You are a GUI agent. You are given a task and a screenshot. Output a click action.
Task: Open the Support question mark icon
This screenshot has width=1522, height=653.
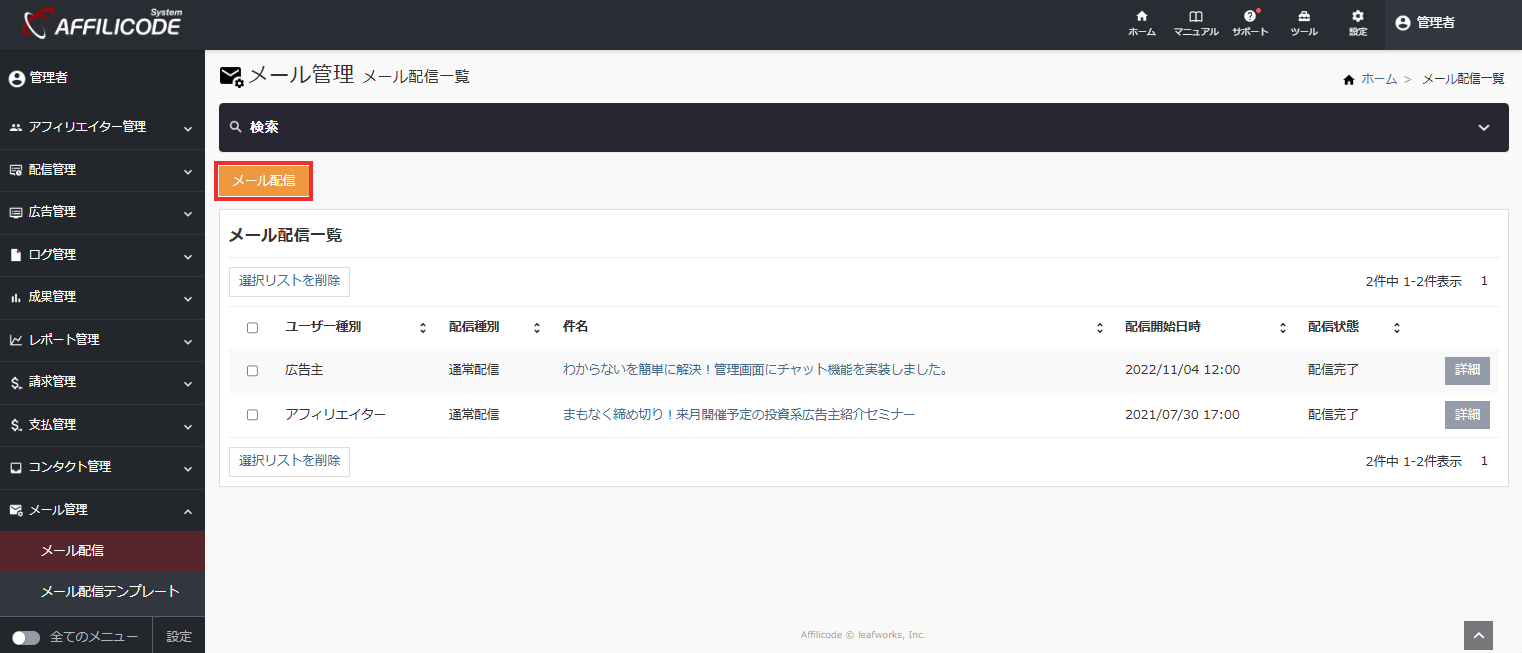tap(1249, 18)
